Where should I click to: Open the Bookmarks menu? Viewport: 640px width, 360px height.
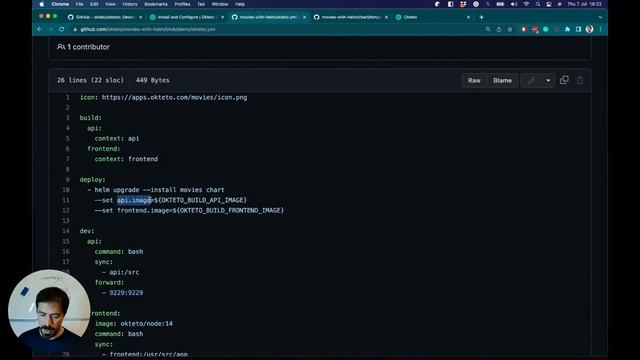pyautogui.click(x=156, y=4)
